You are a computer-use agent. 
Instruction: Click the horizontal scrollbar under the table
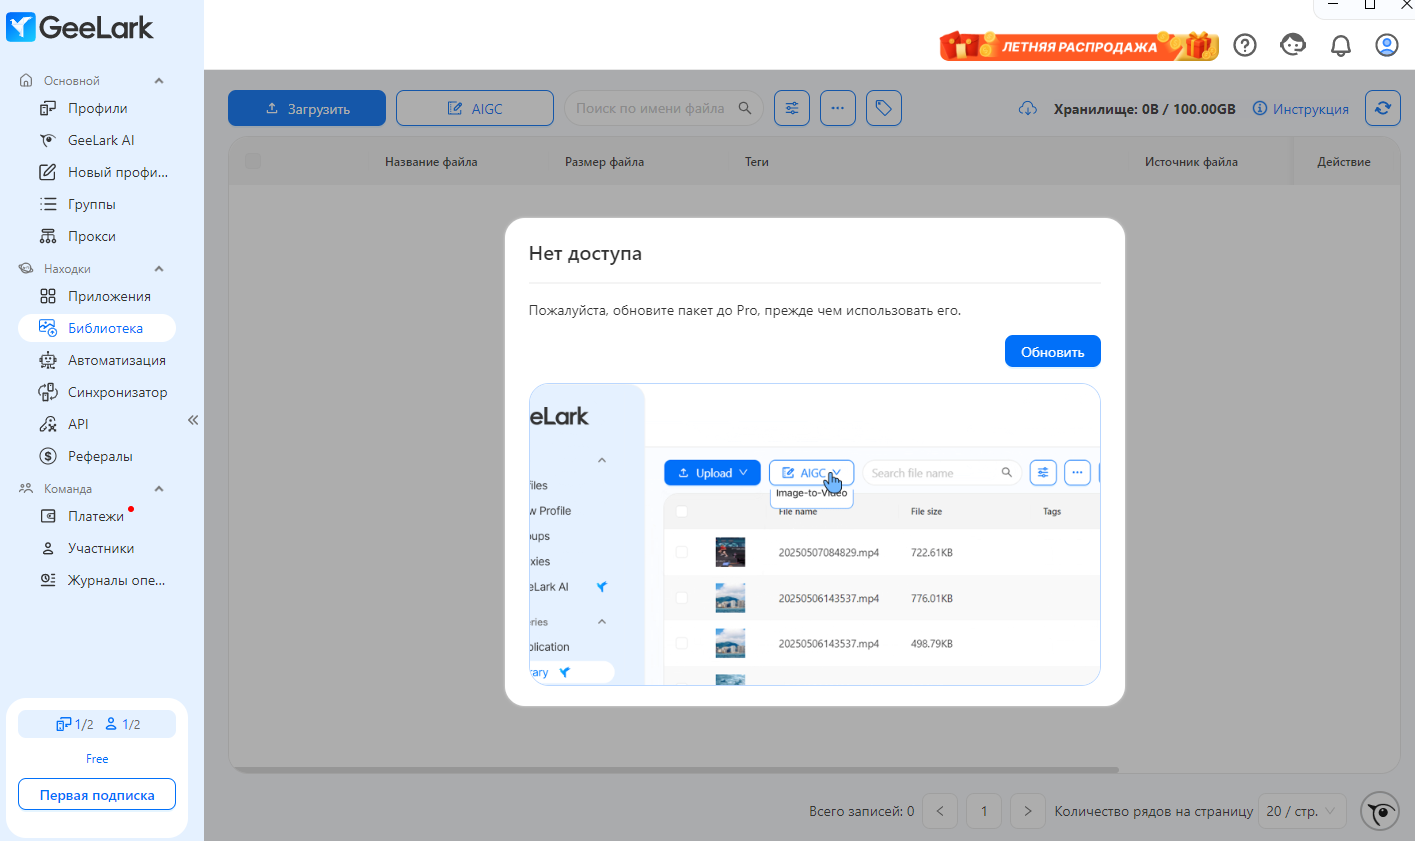(x=674, y=770)
